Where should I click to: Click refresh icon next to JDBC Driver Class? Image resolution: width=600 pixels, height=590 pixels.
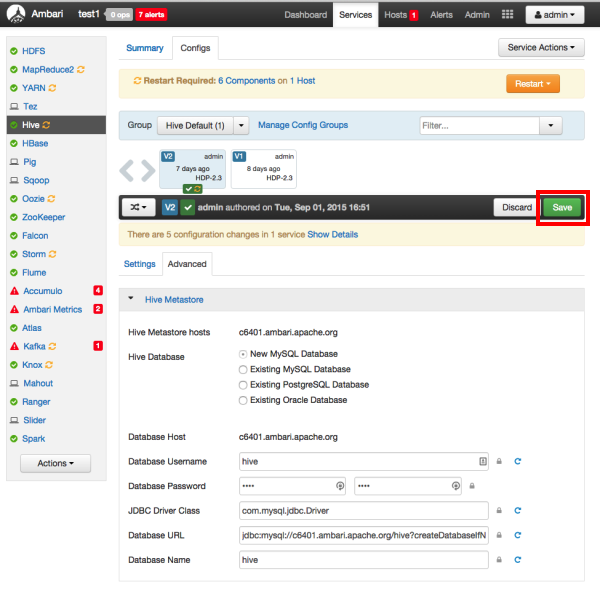(517, 510)
